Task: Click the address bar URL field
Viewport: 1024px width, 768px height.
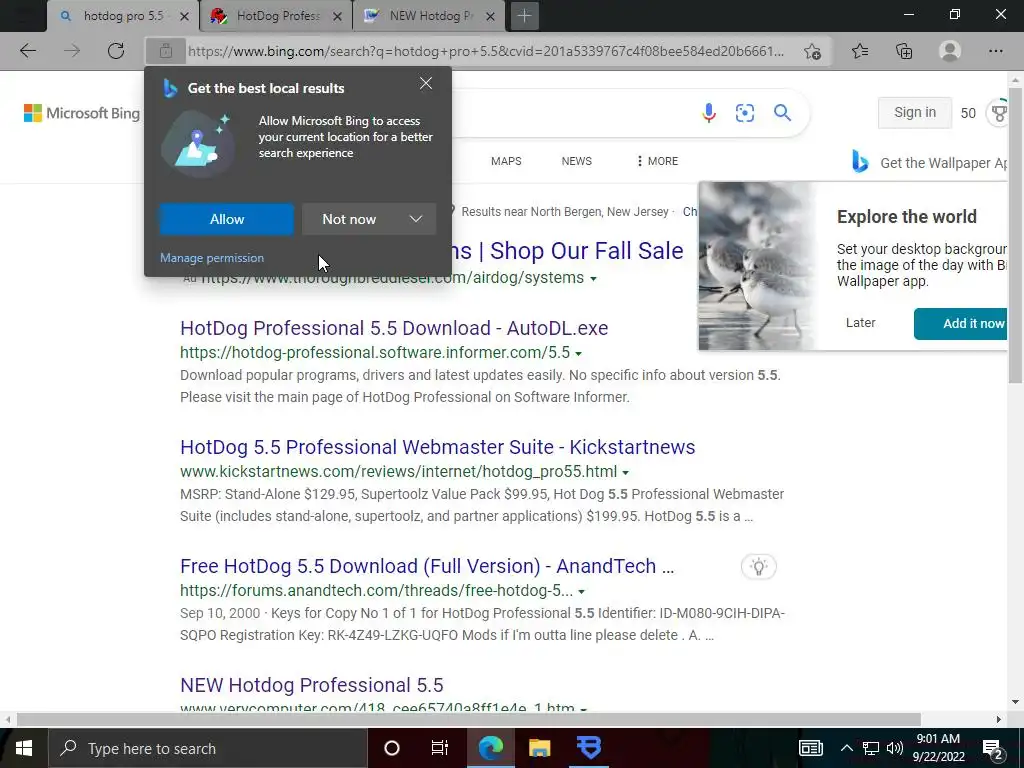Action: coord(487,51)
